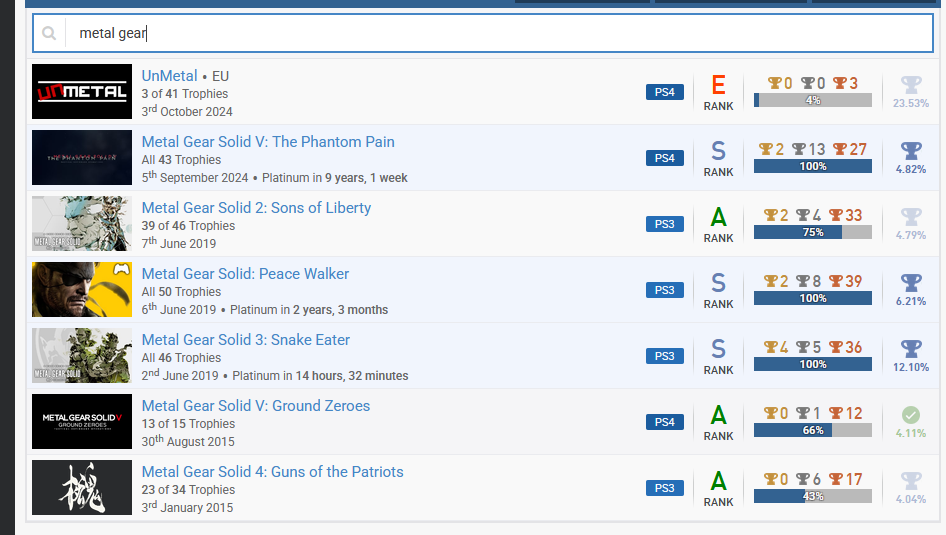The height and width of the screenshot is (535, 946).
Task: Click the UnMetal game thumbnail
Action: click(82, 92)
